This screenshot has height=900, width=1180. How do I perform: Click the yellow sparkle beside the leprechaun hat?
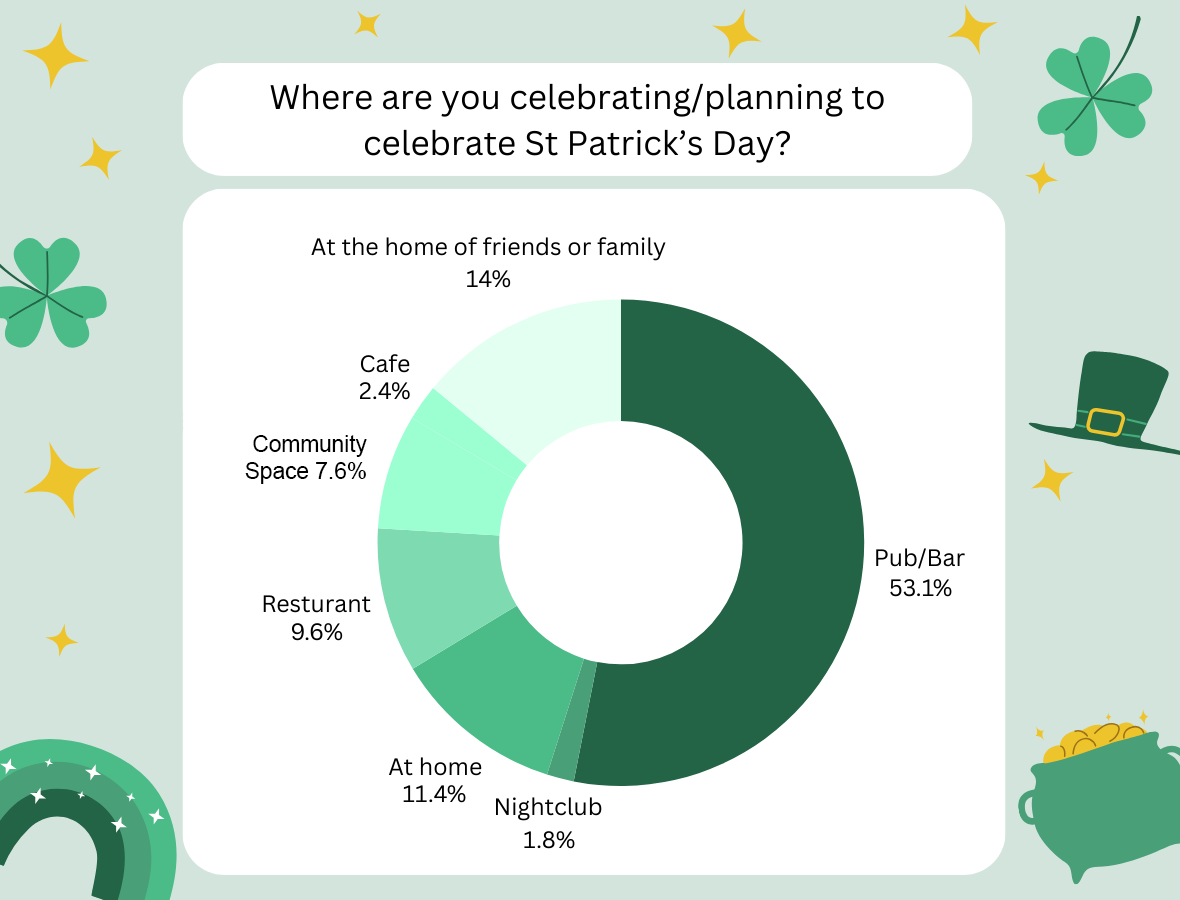click(x=1052, y=479)
